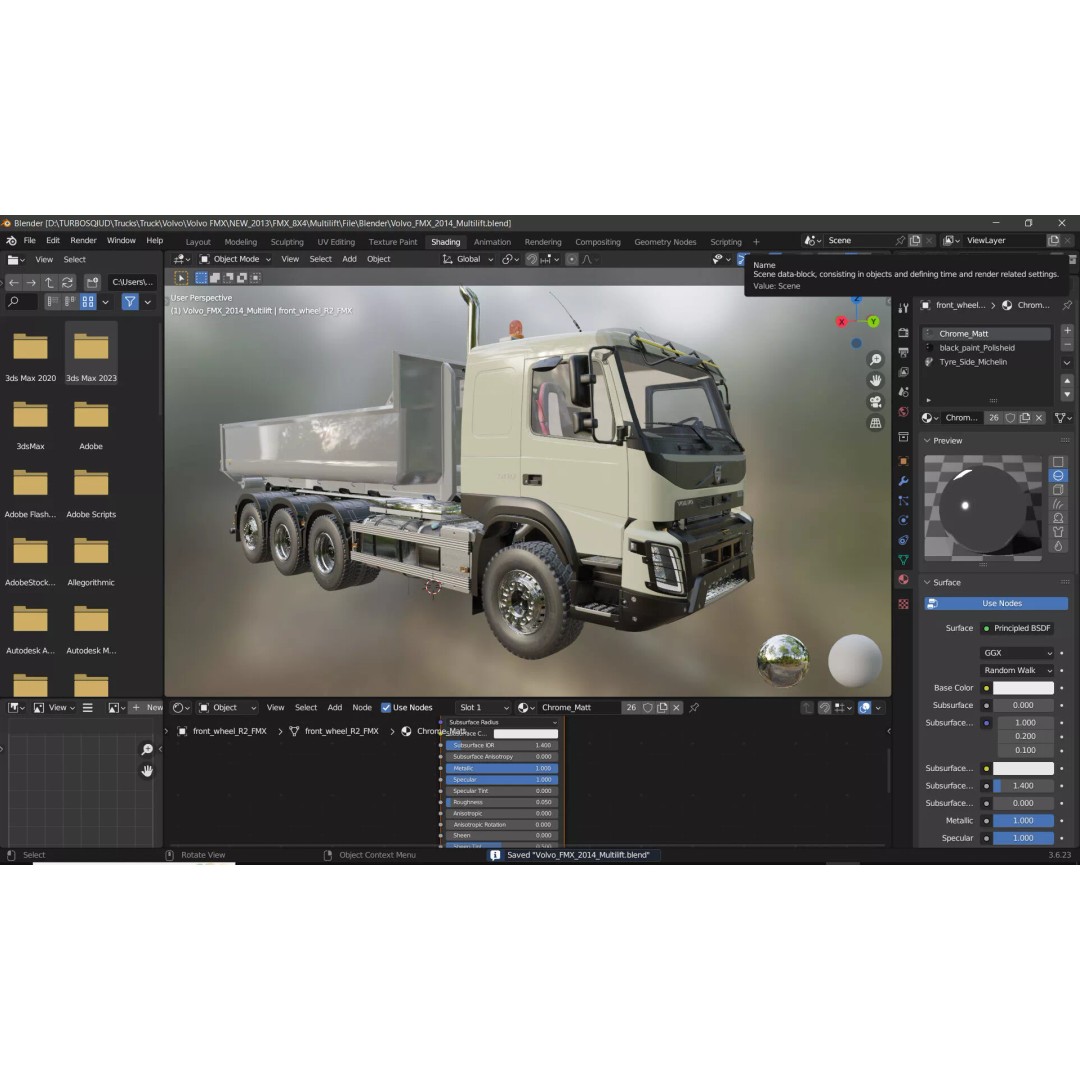Open the Physics properties tab
1080x1080 pixels.
(903, 520)
